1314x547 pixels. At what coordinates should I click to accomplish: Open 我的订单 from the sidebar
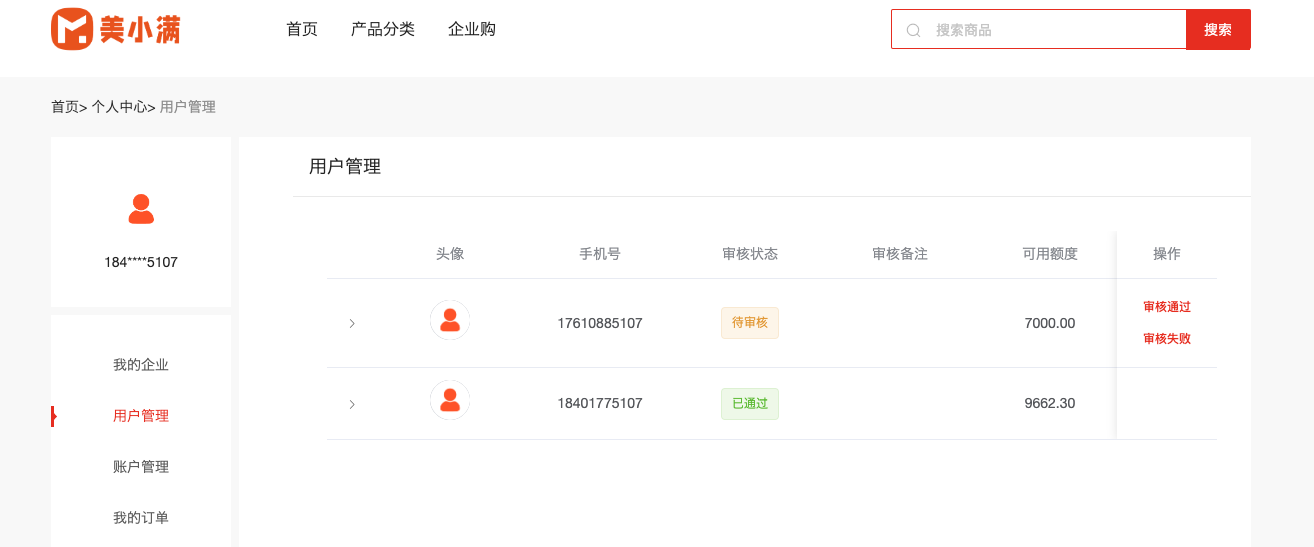coord(141,518)
